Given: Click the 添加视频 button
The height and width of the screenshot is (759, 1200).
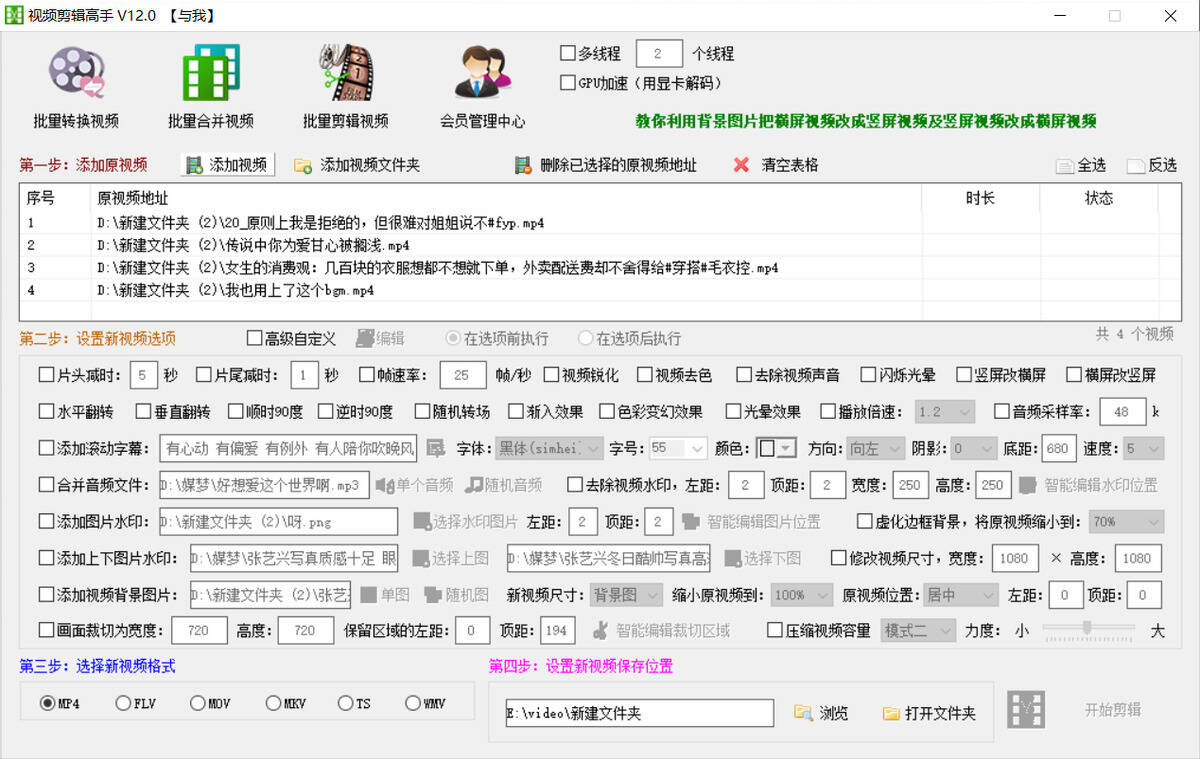Looking at the screenshot, I should click(x=227, y=165).
